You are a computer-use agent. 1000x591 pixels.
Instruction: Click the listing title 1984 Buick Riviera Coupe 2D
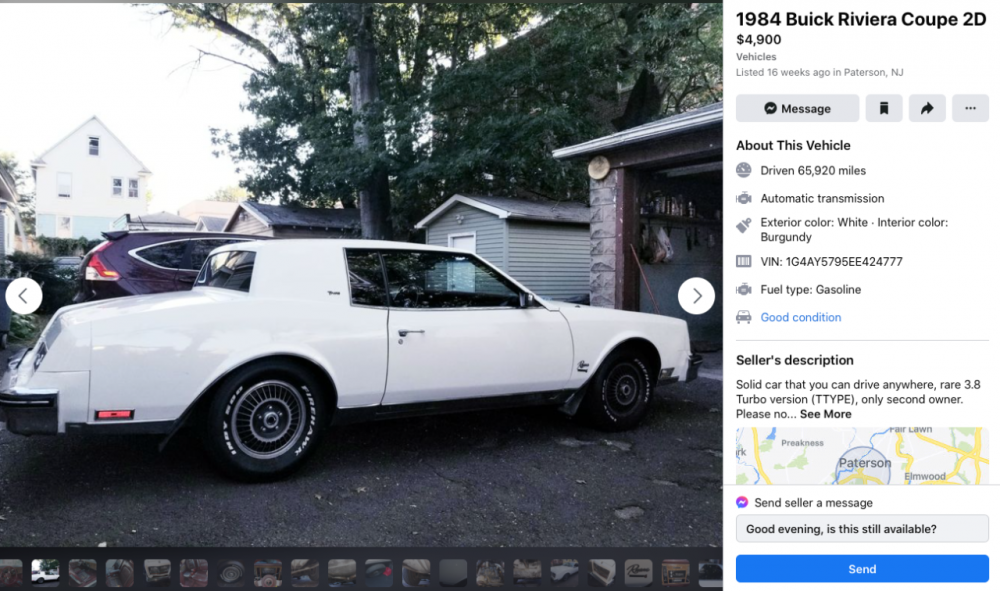click(x=861, y=19)
